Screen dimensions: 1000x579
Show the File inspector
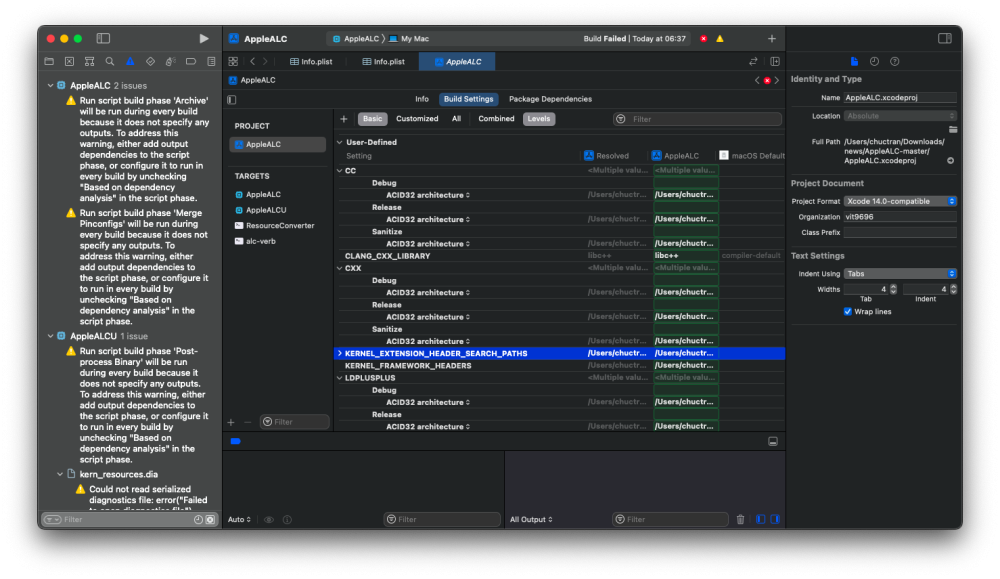[855, 62]
